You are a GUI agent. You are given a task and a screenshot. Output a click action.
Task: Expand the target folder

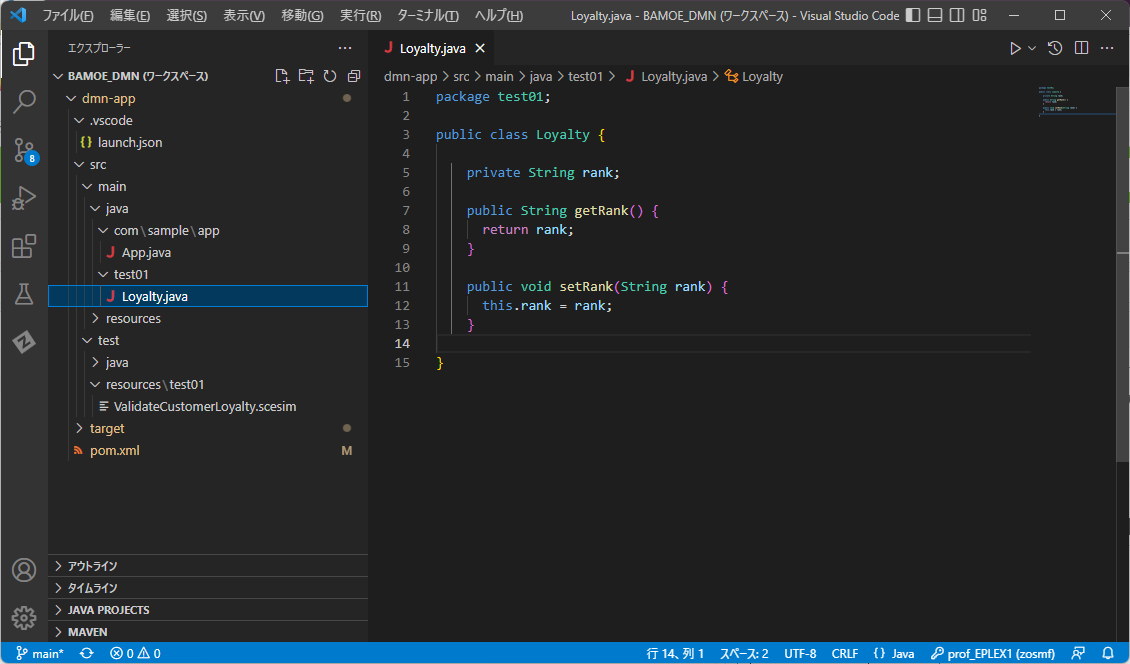[x=106, y=428]
